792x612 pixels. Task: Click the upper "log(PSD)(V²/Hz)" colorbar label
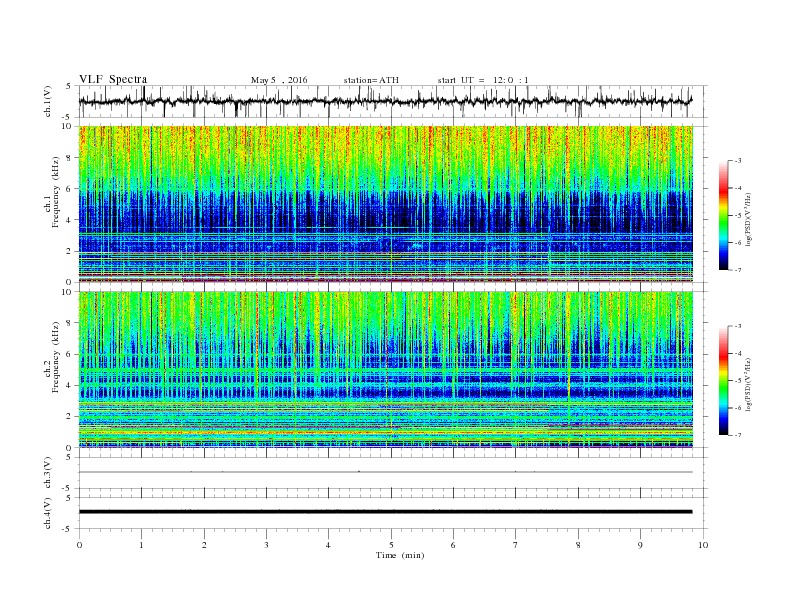coord(749,219)
